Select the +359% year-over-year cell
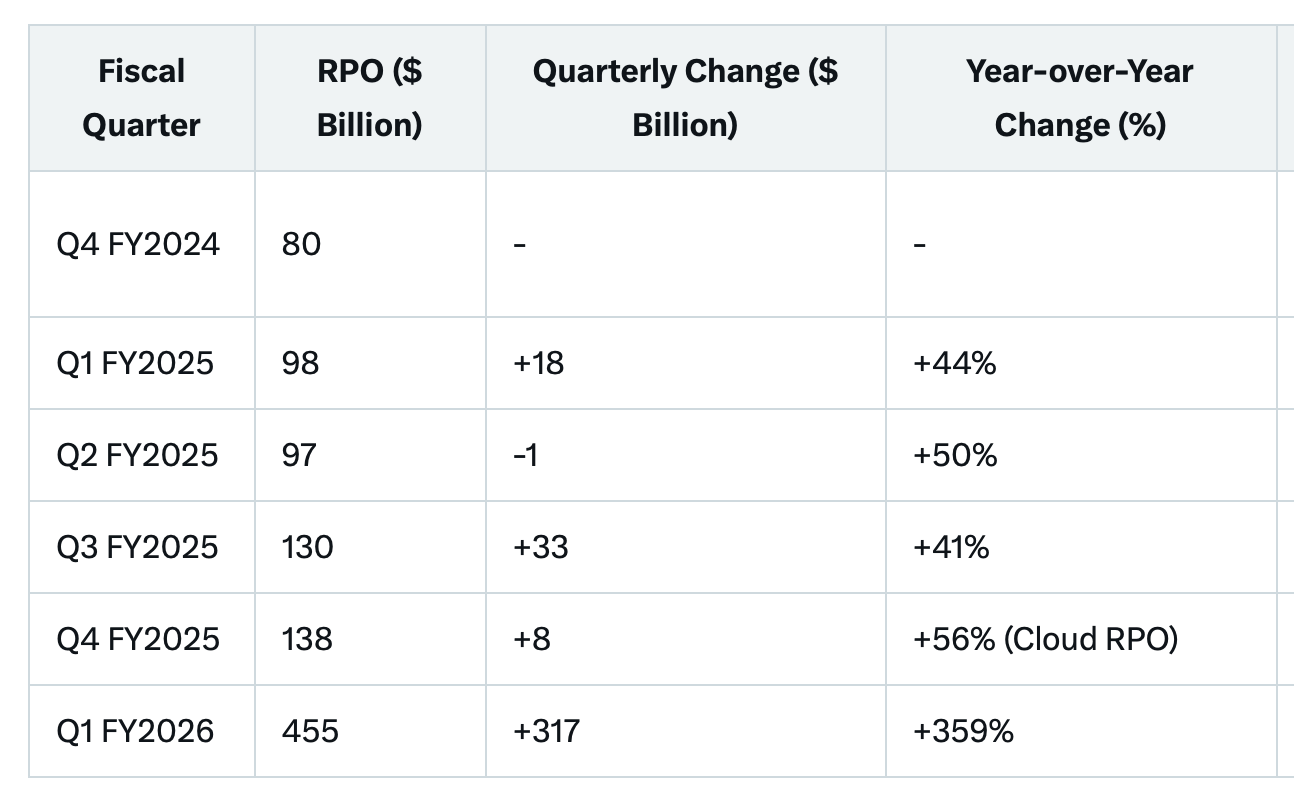The image size is (1294, 796). pyautogui.click(x=963, y=731)
